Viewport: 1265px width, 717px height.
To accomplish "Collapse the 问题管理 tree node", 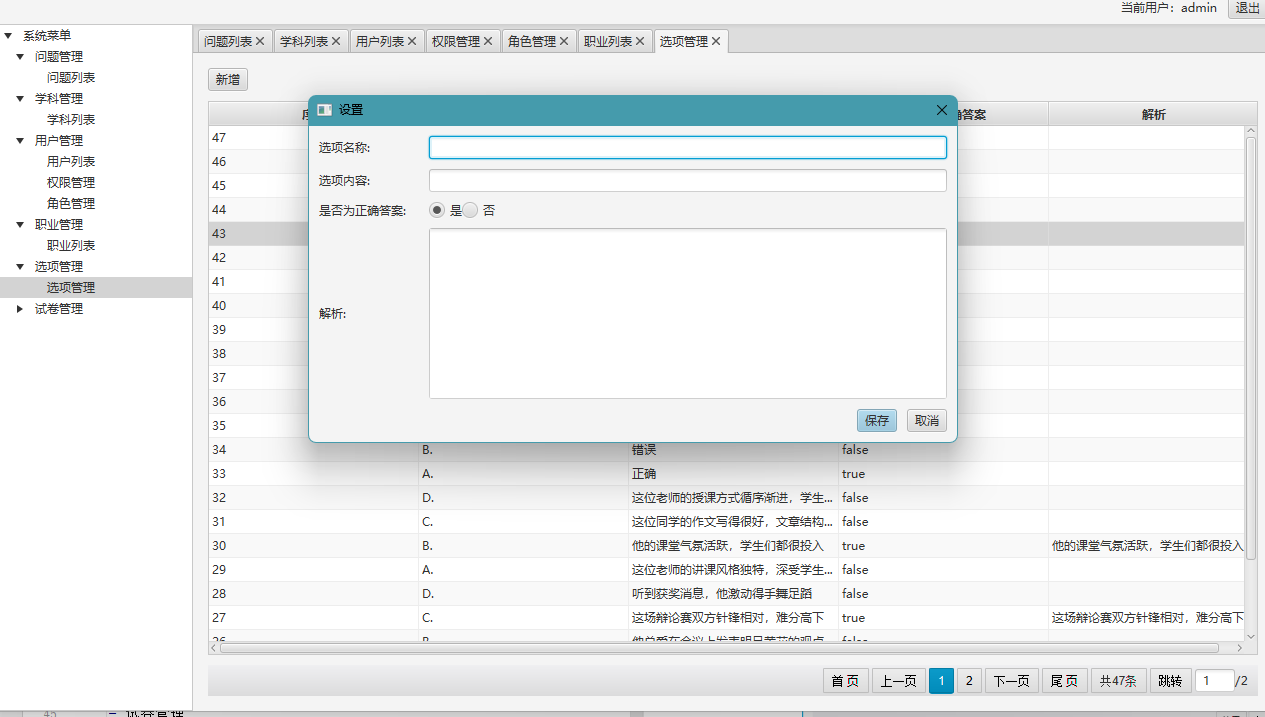I will [20, 57].
